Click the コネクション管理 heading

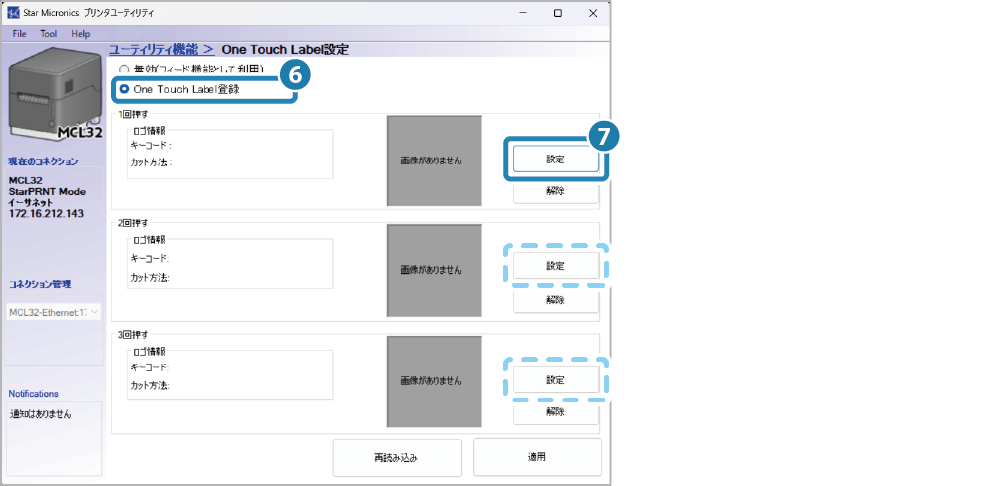40,284
